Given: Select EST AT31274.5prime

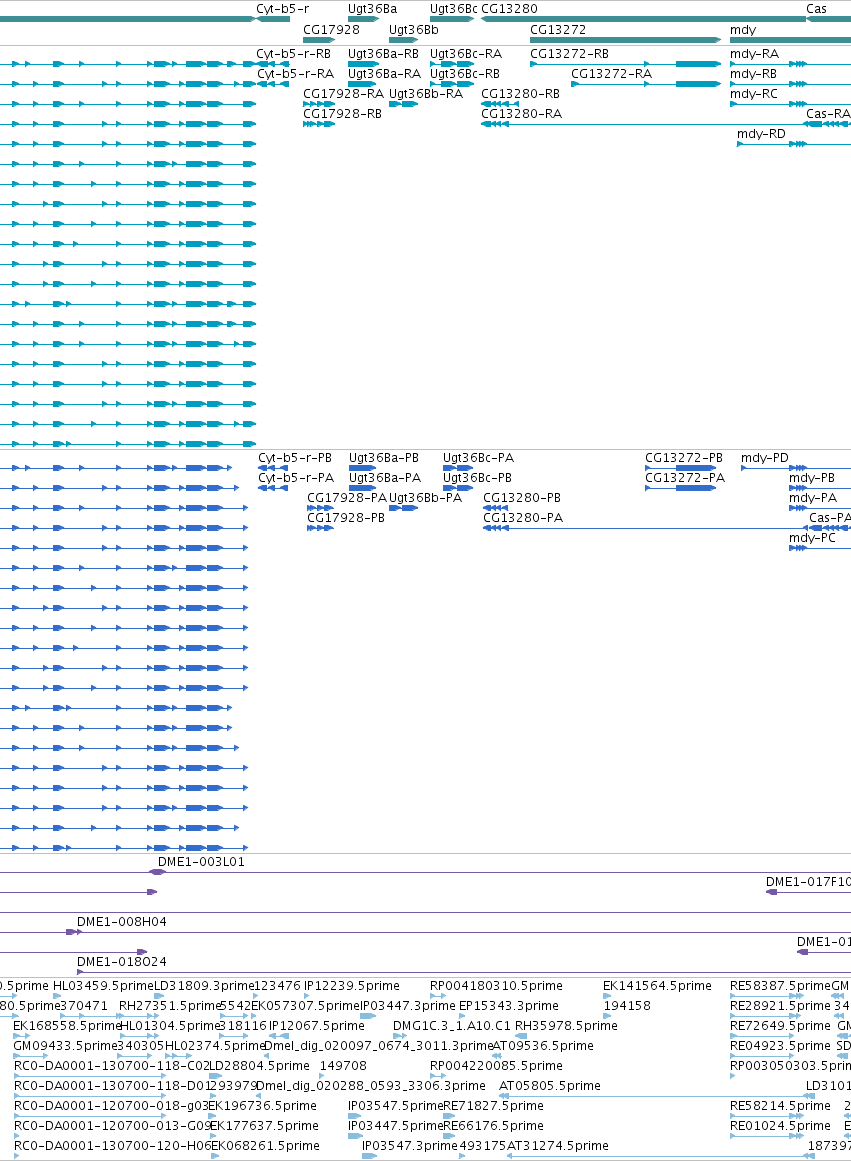Looking at the screenshot, I should pyautogui.click(x=558, y=1146).
